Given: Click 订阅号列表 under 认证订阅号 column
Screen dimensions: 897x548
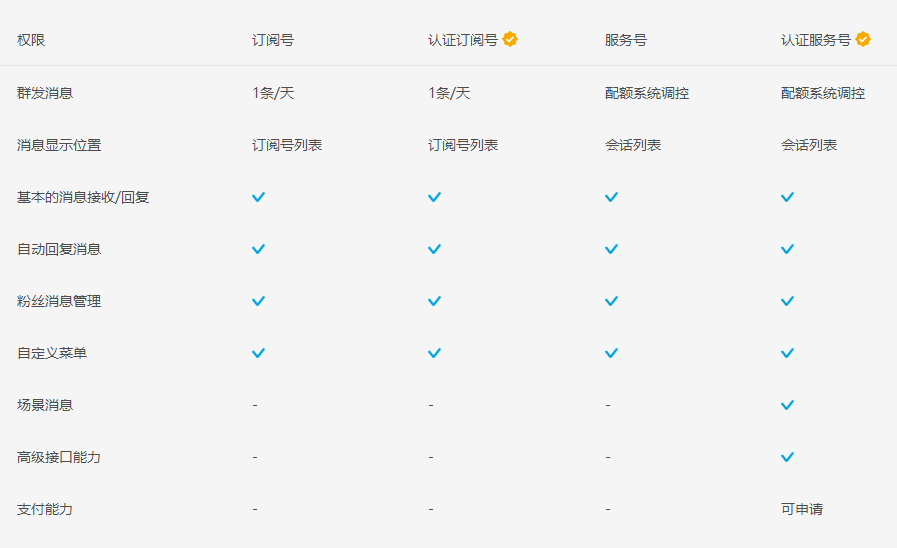Looking at the screenshot, I should [463, 145].
